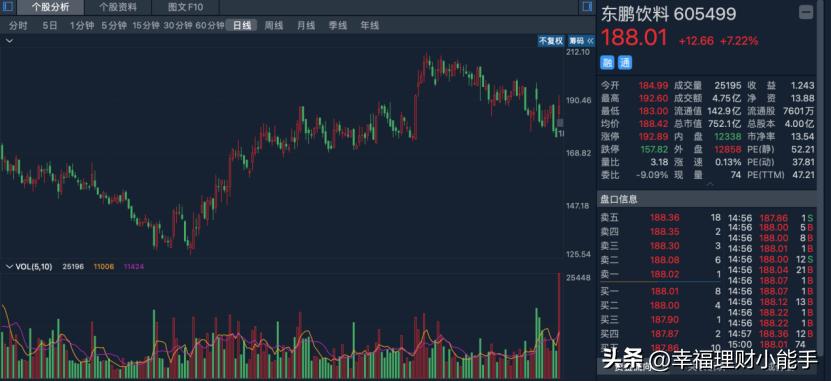
Task: Click the 委比 value -9.09%
Action: tap(652, 175)
